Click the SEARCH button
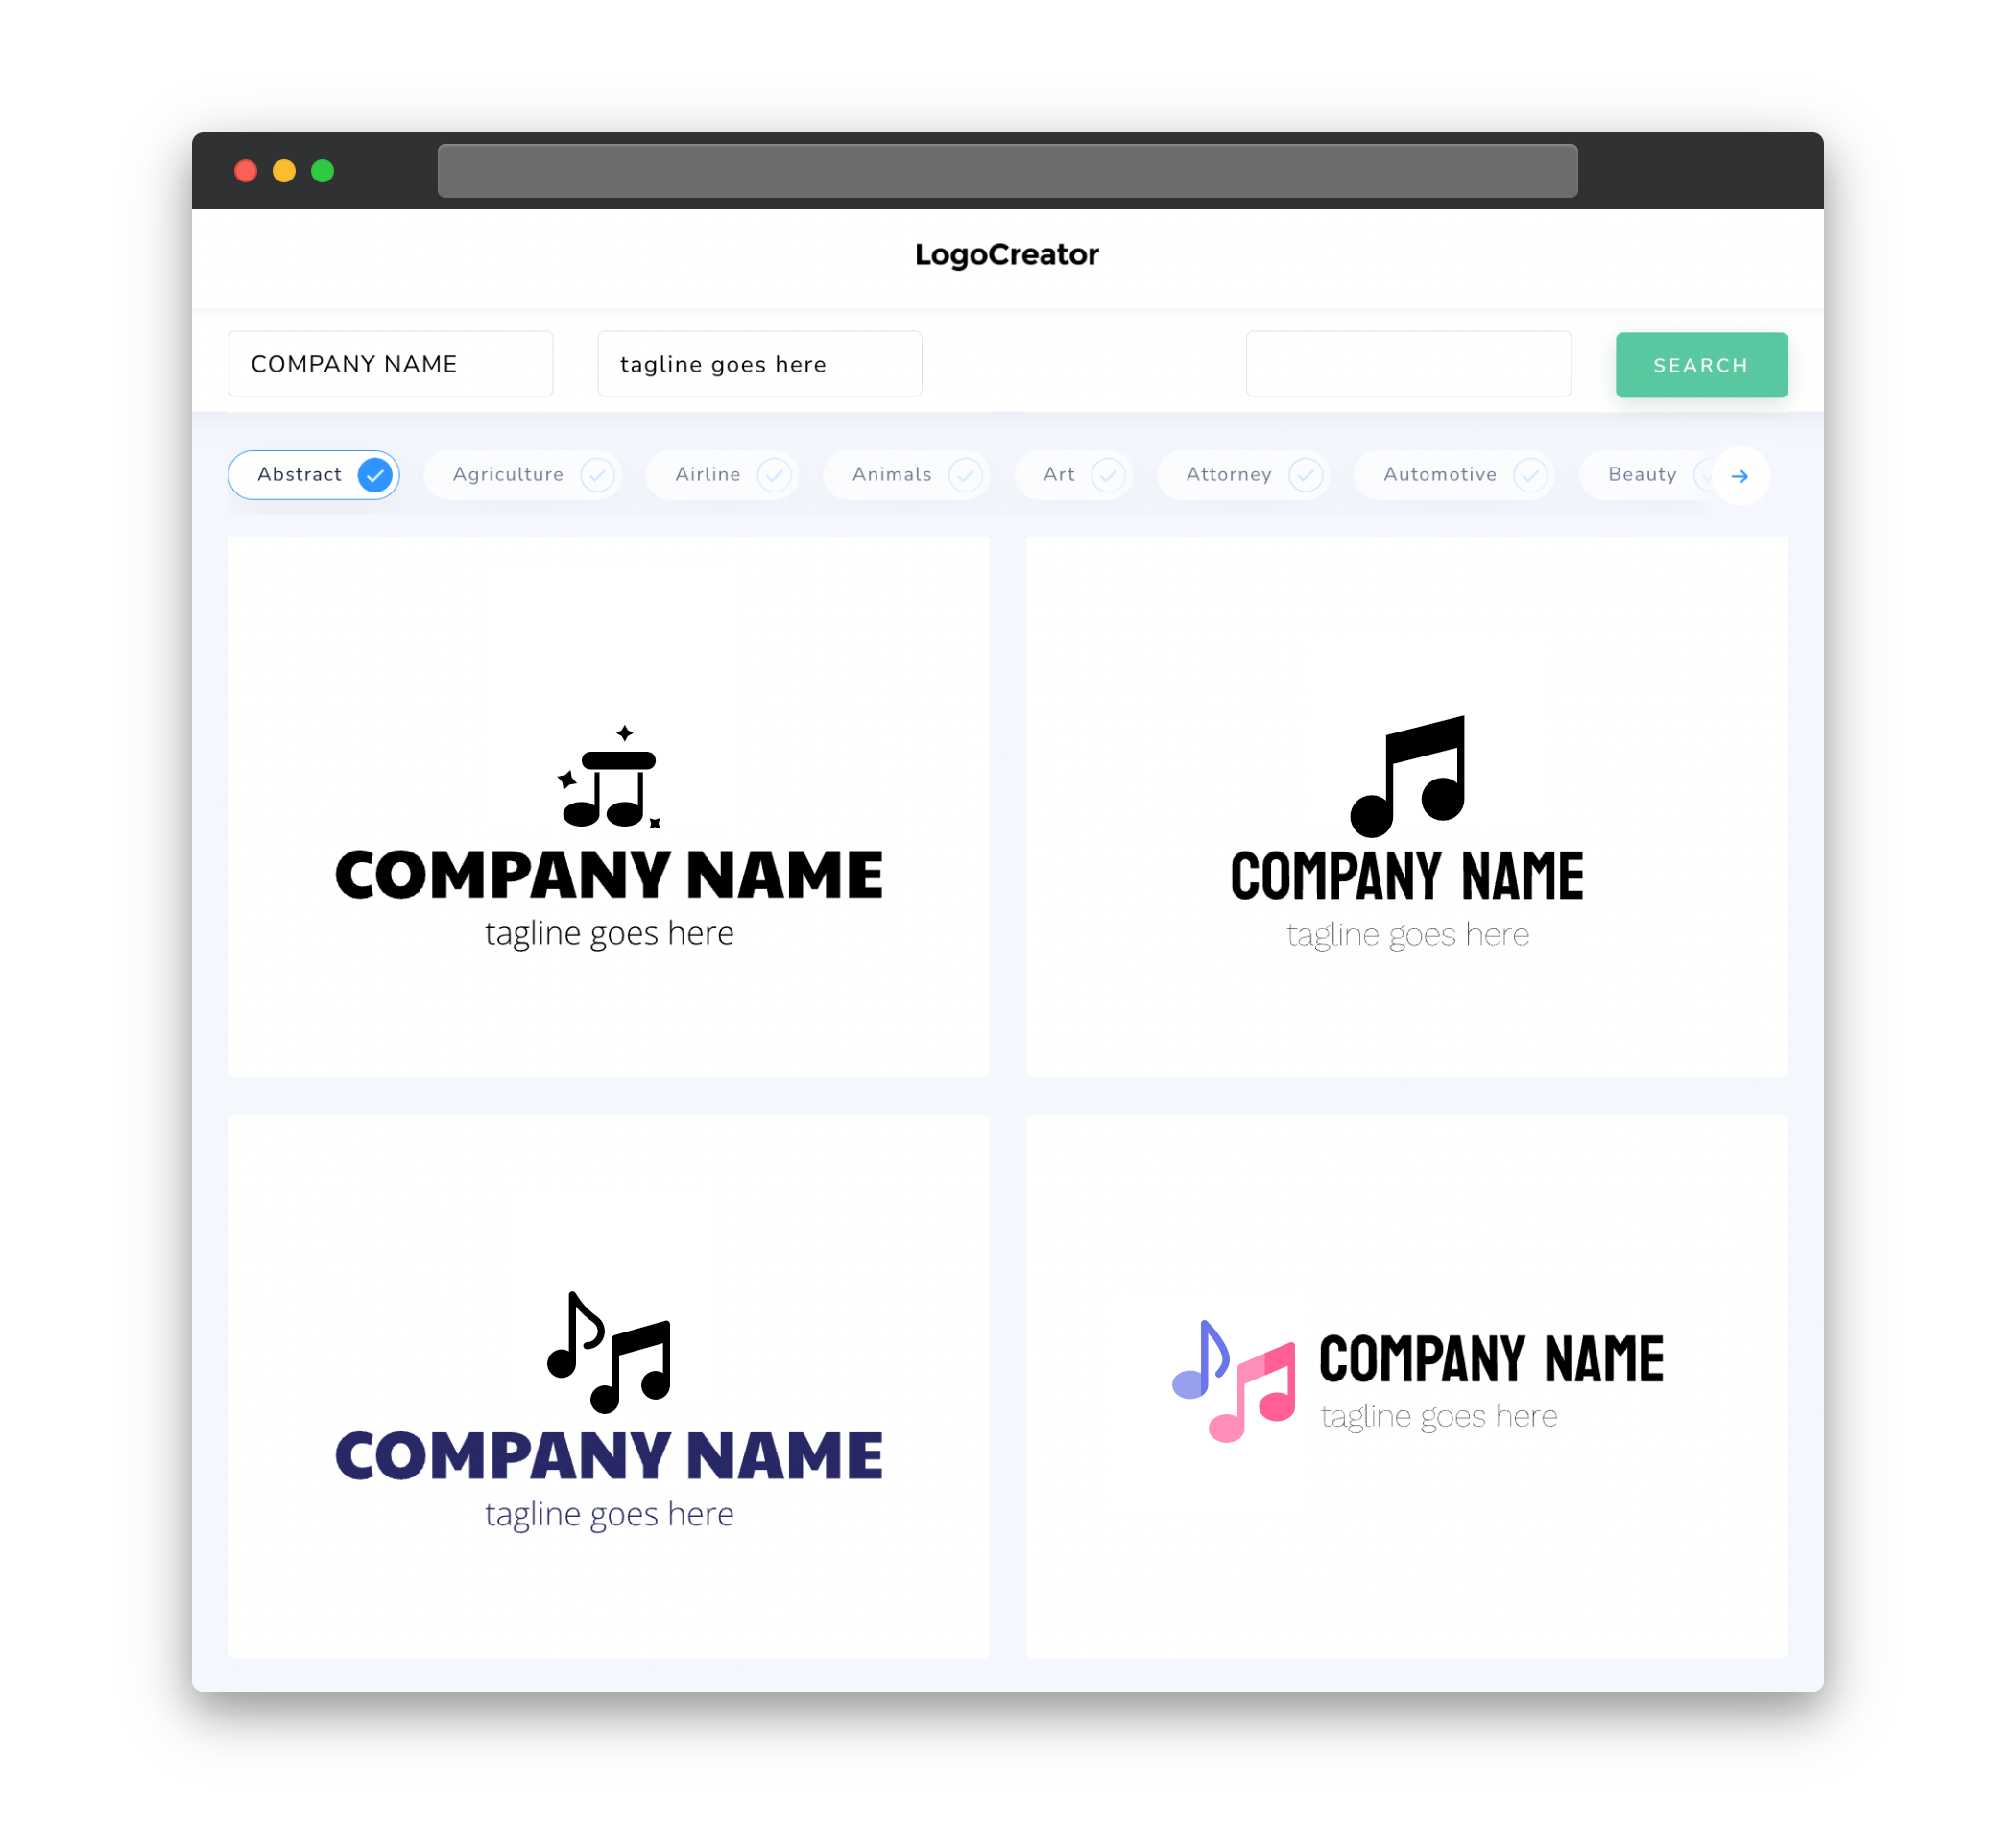This screenshot has width=2016, height=1824. click(1700, 364)
